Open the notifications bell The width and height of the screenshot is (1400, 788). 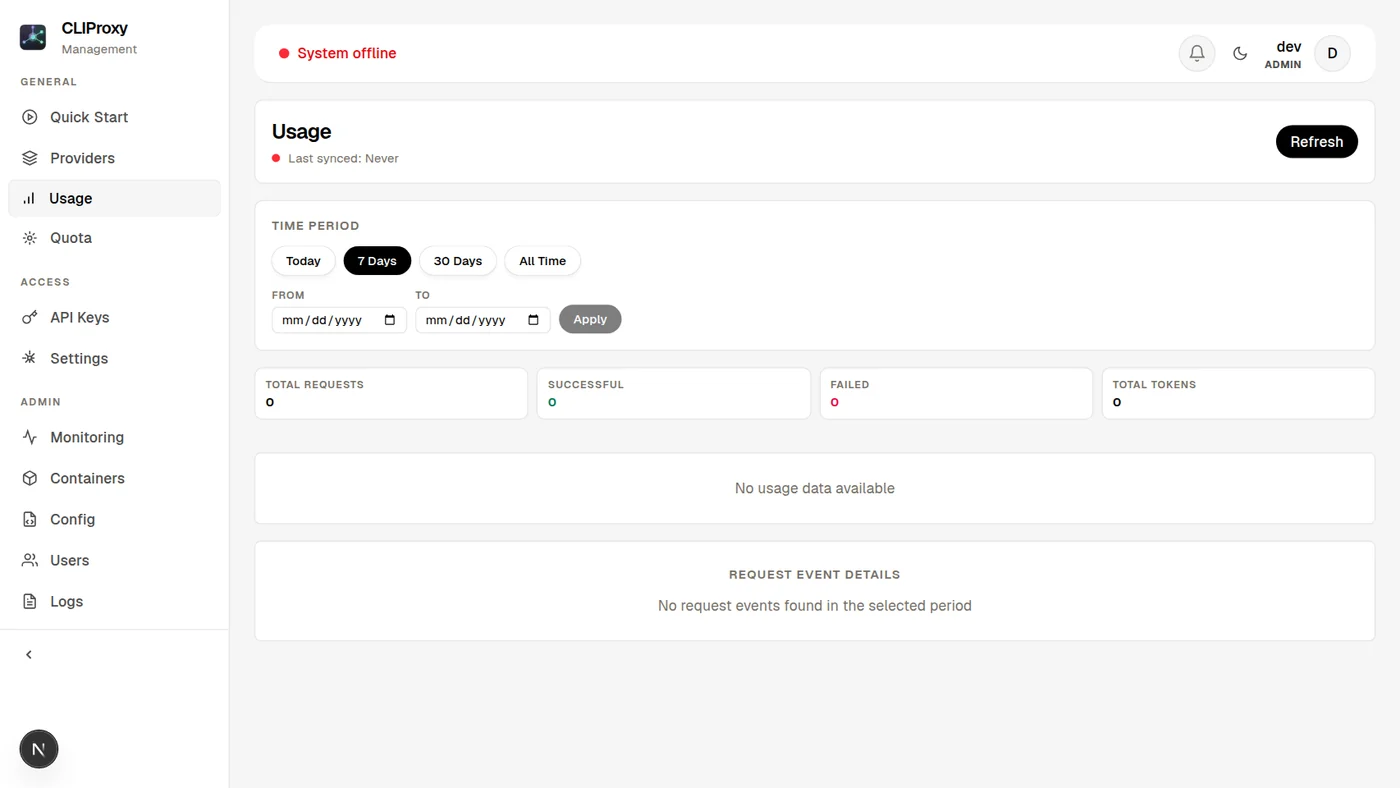click(x=1197, y=53)
